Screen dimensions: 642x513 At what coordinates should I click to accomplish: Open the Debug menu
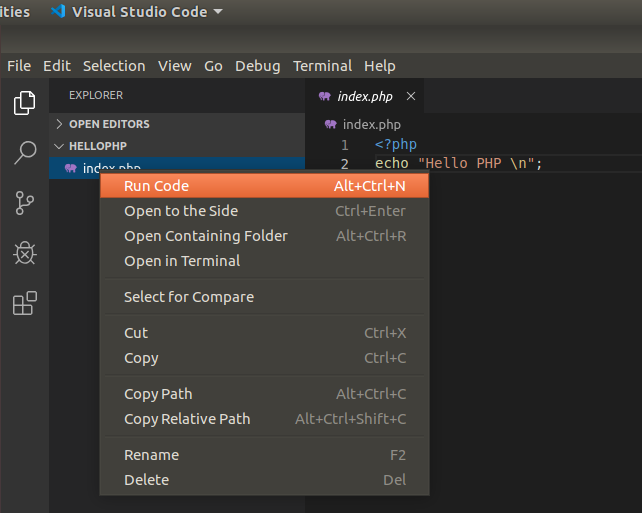click(258, 66)
